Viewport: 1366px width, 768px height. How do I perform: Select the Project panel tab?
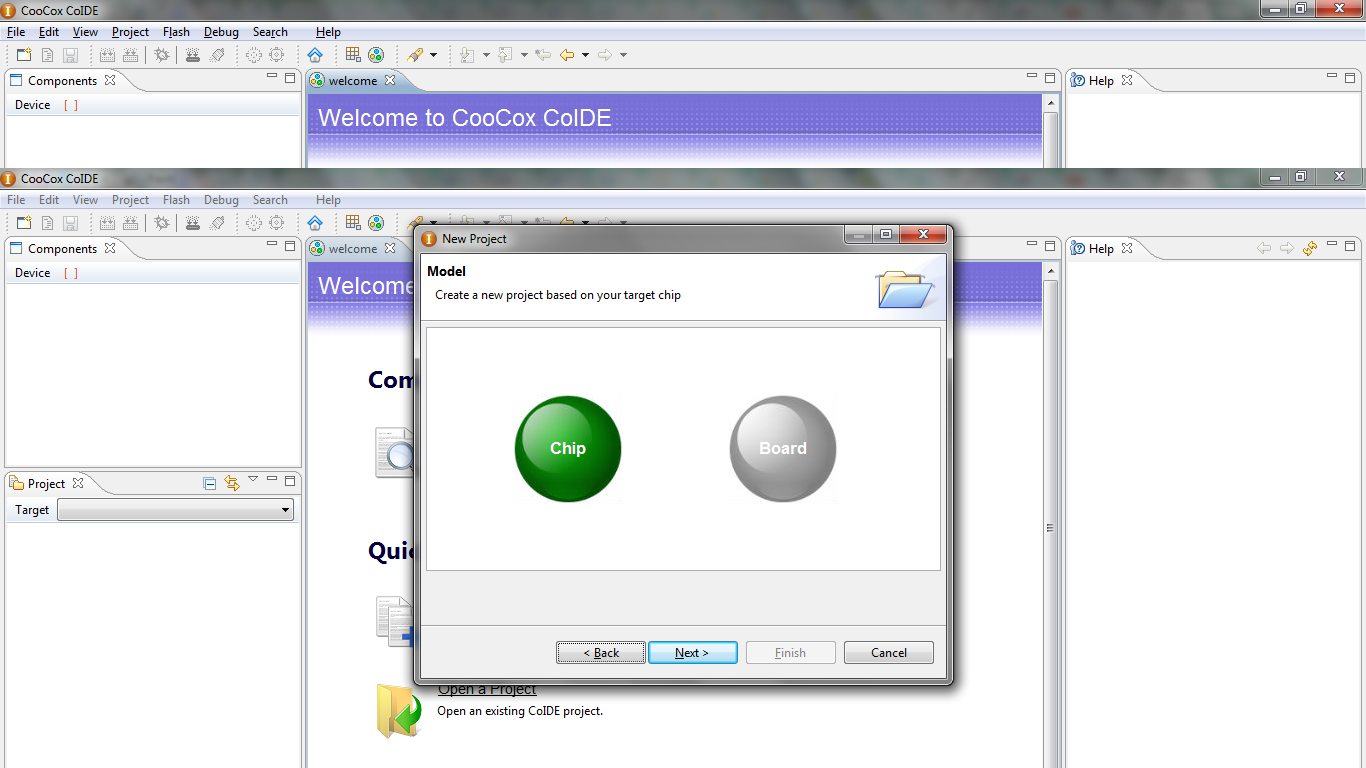[46, 483]
